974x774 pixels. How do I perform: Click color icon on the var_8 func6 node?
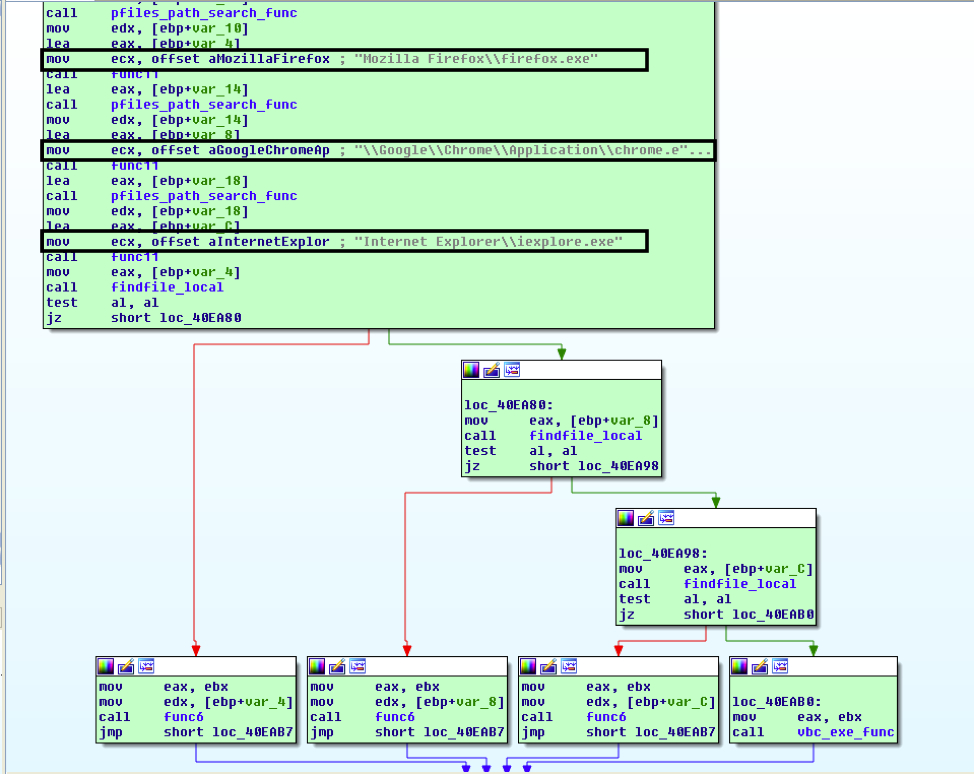[317, 667]
